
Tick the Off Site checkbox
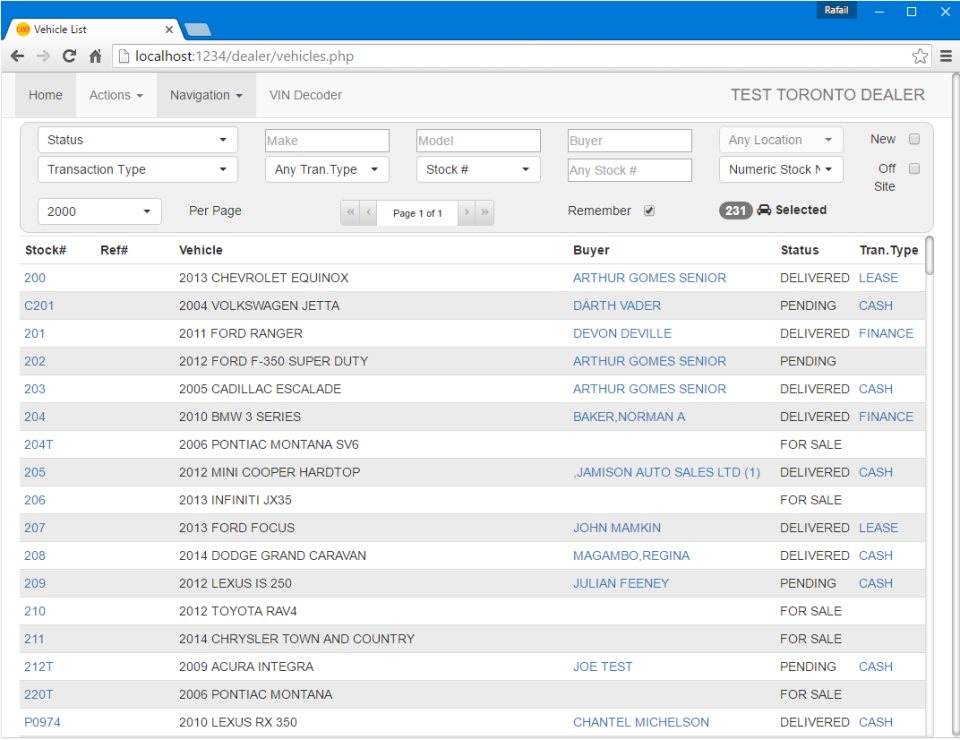pyautogui.click(x=914, y=169)
